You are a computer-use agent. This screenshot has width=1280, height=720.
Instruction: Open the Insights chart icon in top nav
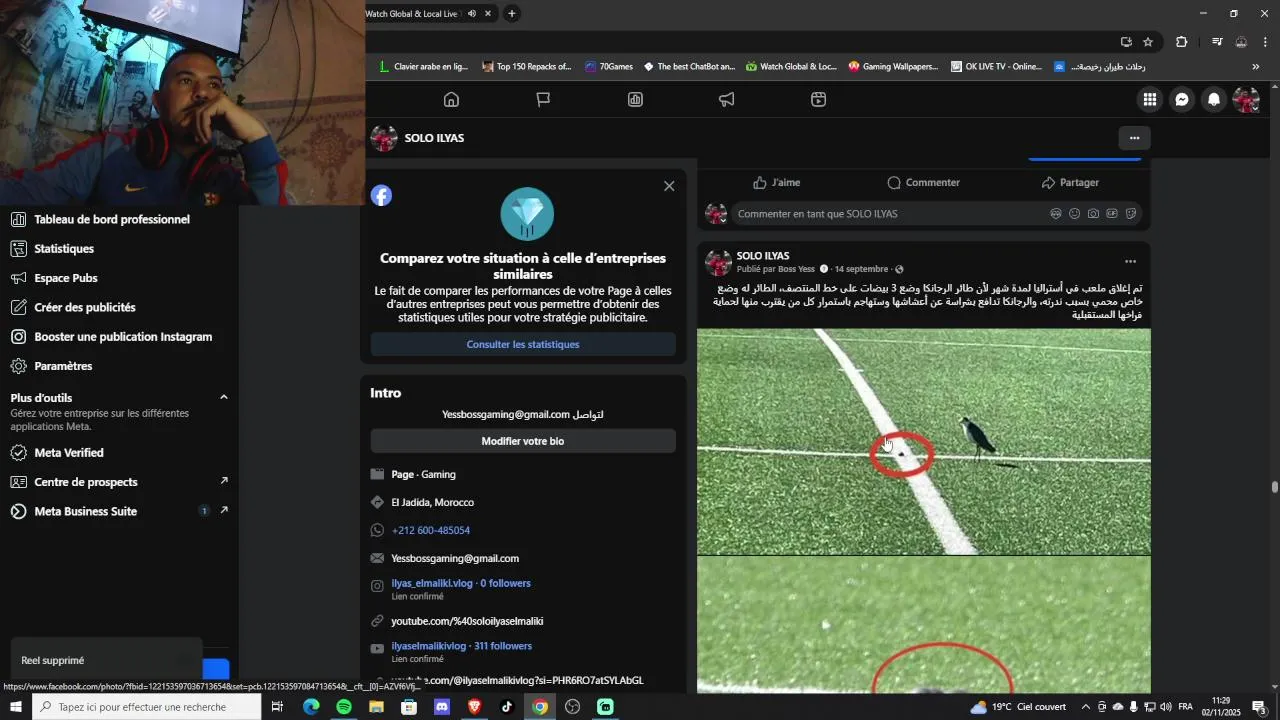coord(635,100)
